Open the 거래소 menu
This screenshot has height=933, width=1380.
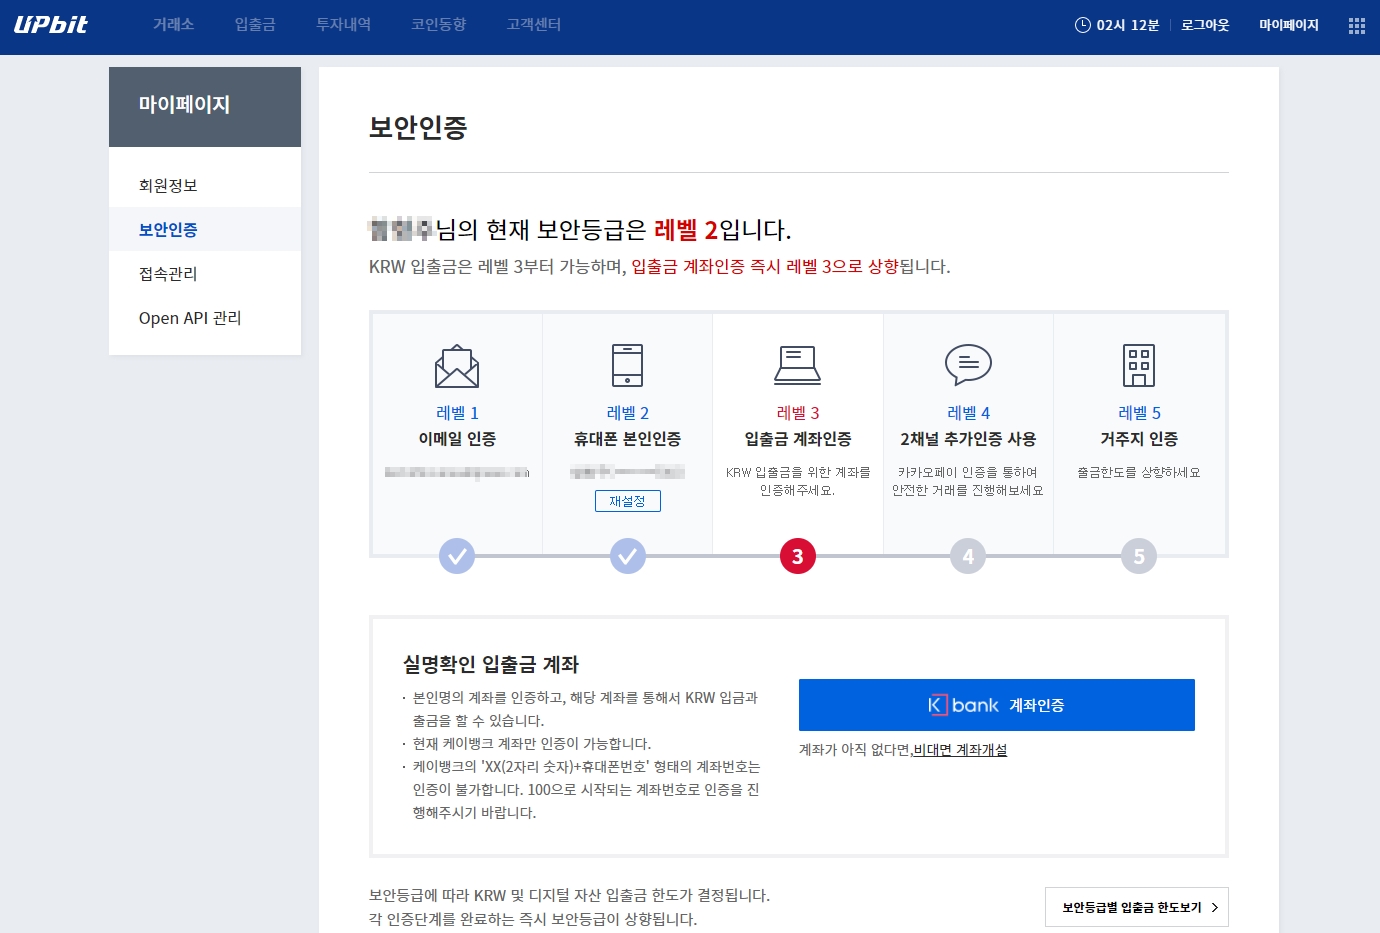click(174, 25)
